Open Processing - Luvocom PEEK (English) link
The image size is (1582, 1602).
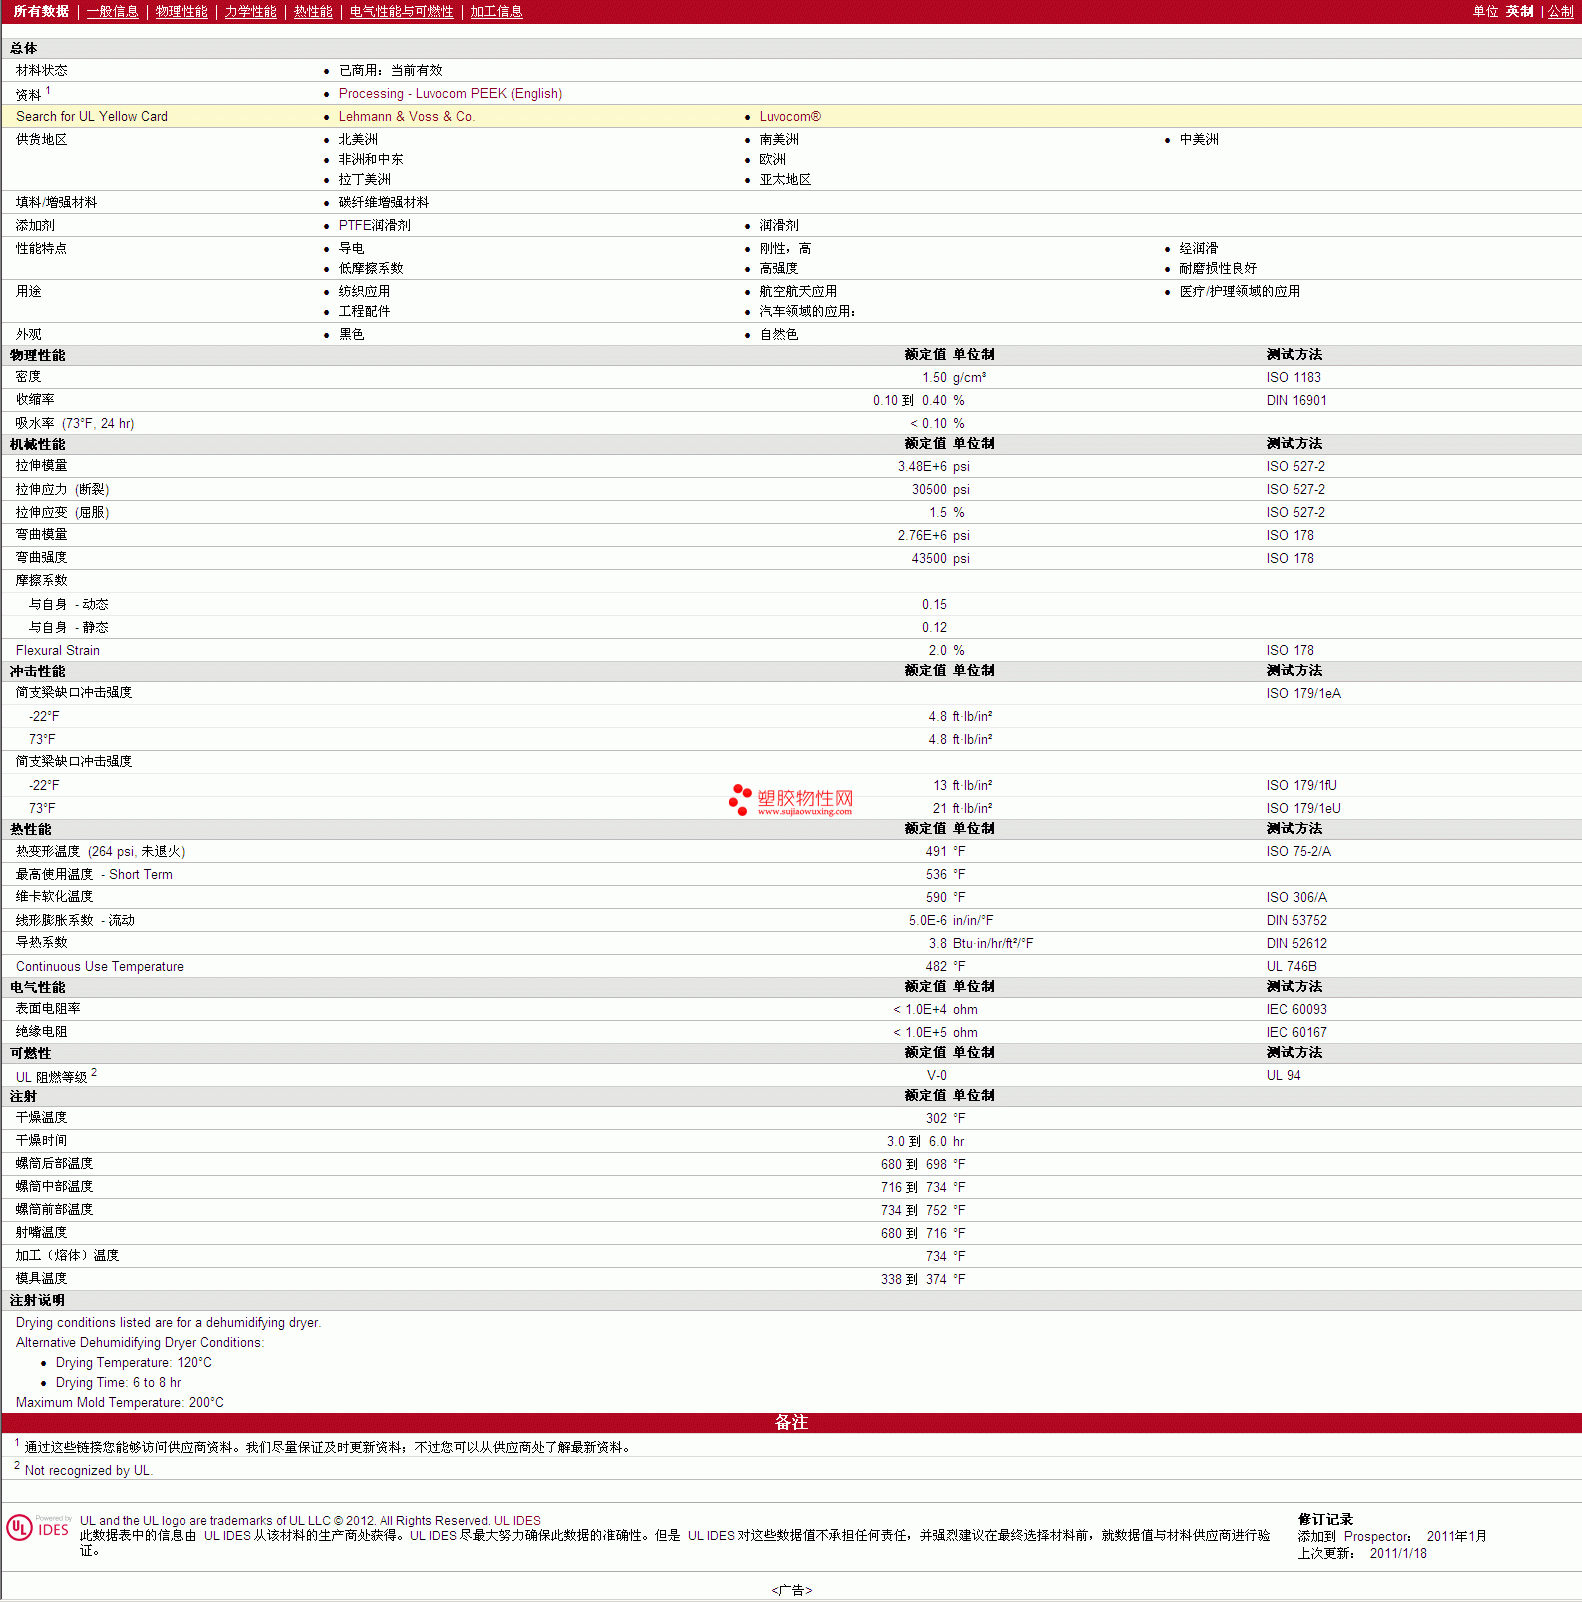450,94
